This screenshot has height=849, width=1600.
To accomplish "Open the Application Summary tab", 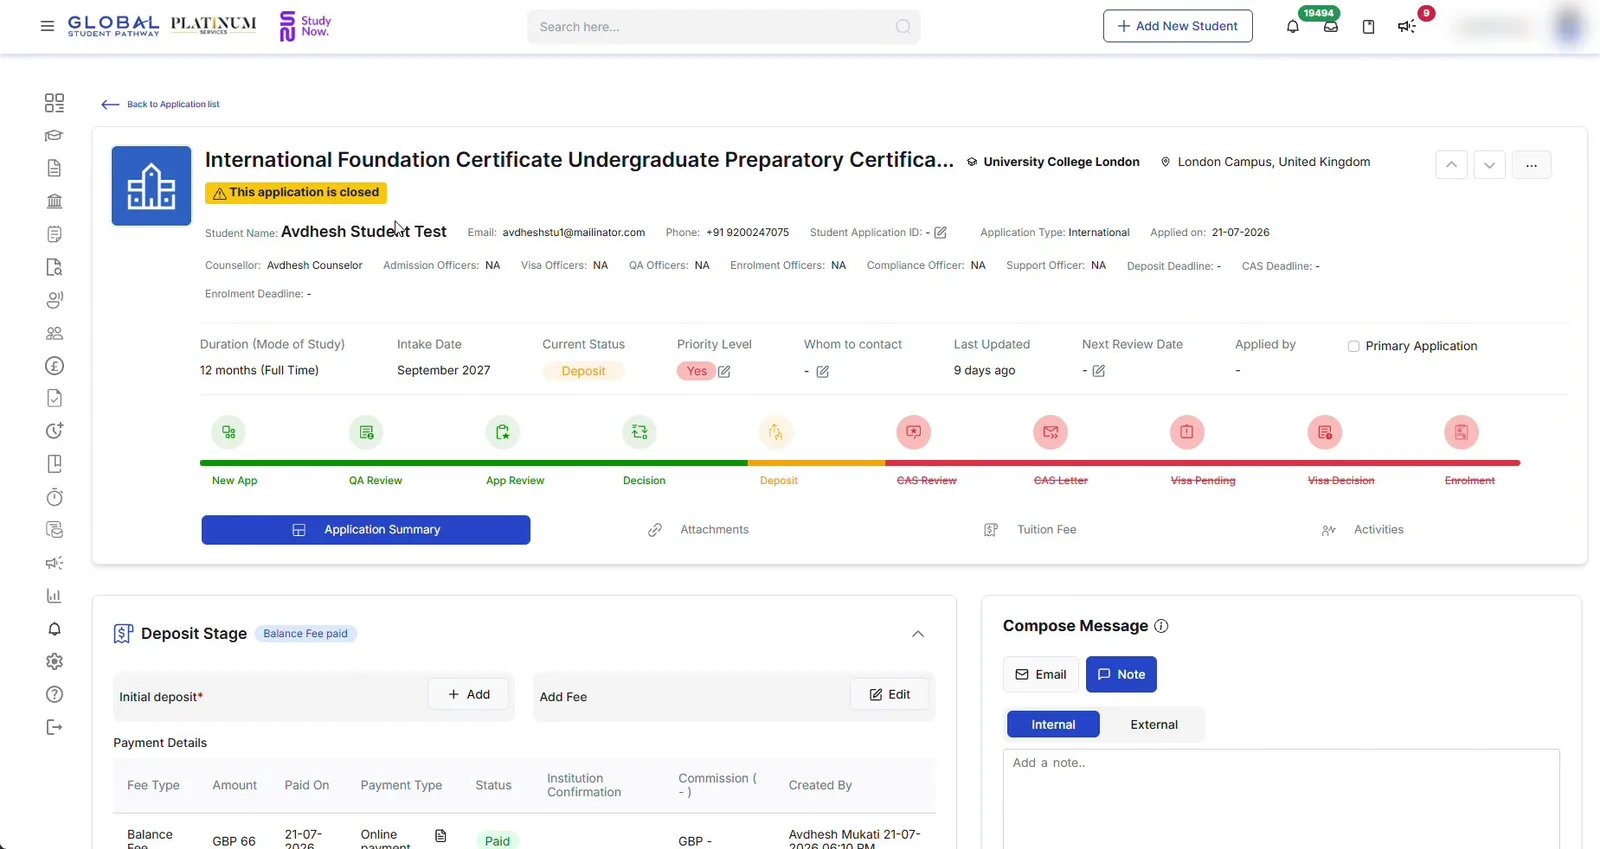I will pyautogui.click(x=366, y=530).
